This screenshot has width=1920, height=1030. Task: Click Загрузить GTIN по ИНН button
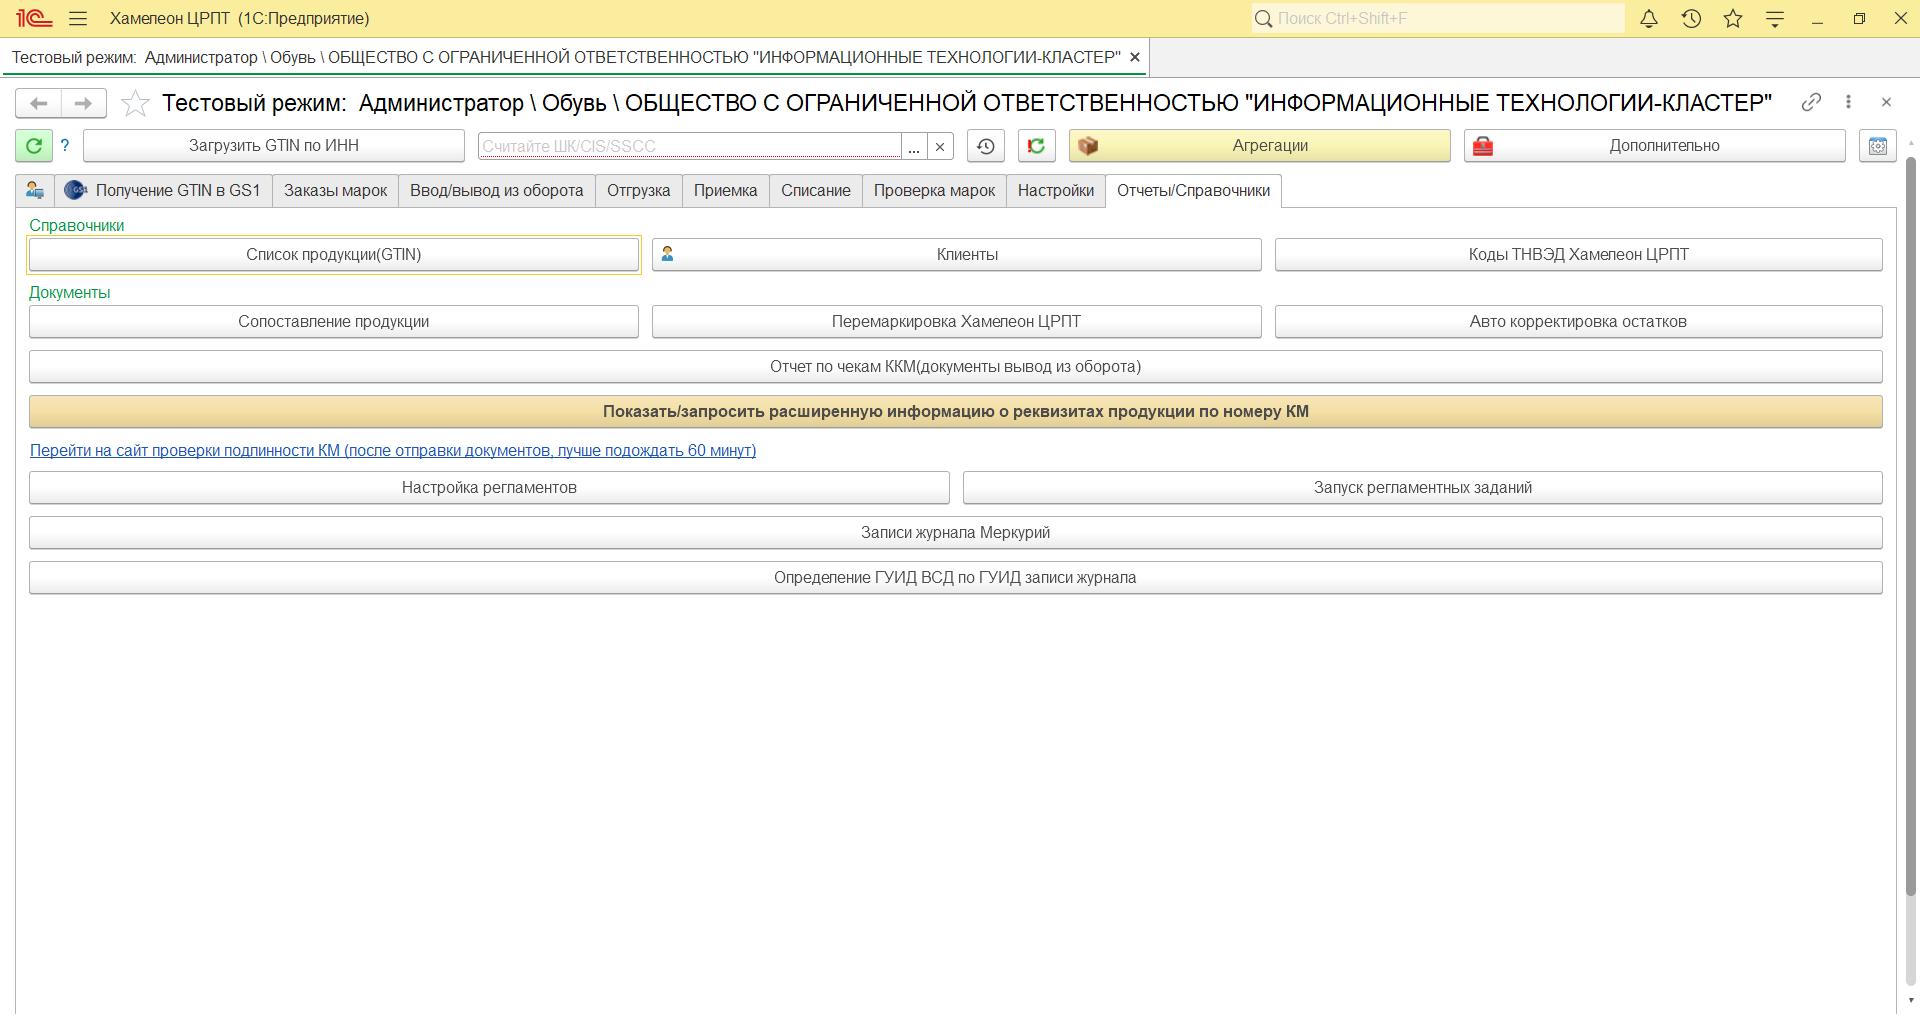274,146
